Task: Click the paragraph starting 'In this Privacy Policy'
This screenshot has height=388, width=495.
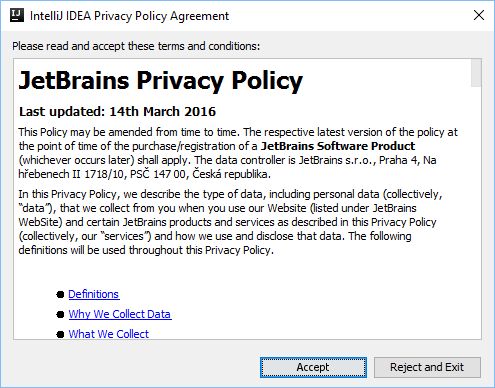Action: pyautogui.click(x=231, y=222)
